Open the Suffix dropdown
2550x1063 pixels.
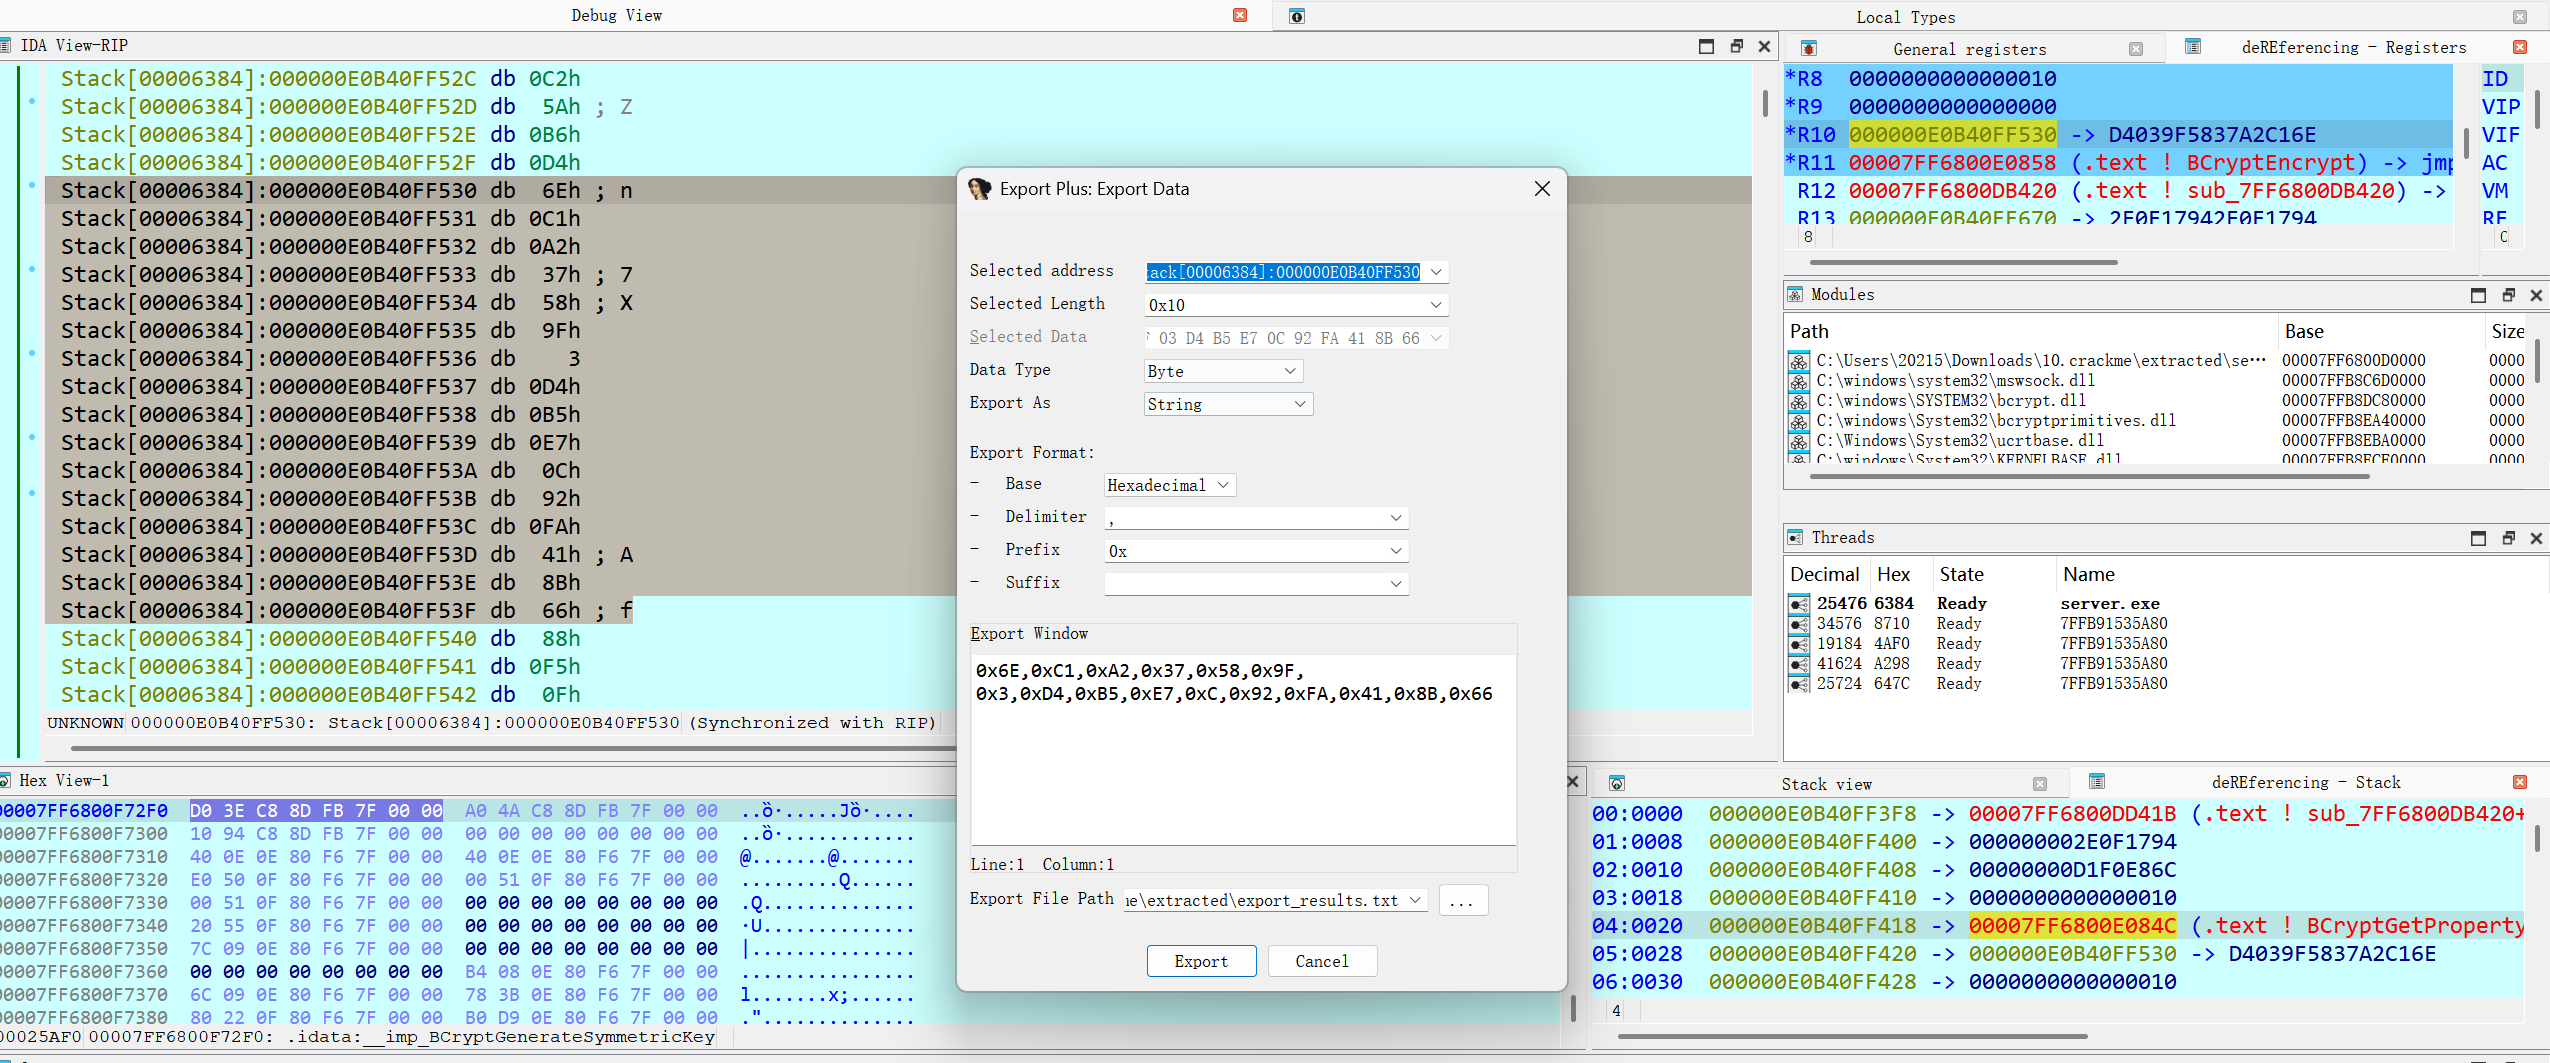(1396, 584)
